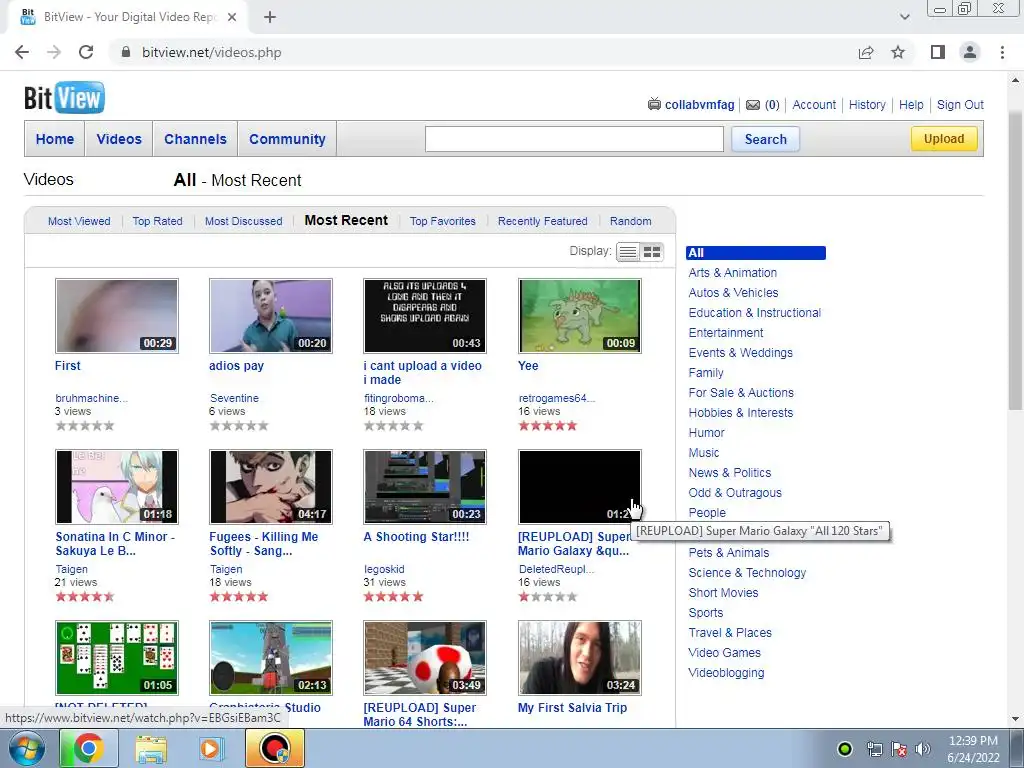
Task: Open new tab with plus icon
Action: point(270,17)
